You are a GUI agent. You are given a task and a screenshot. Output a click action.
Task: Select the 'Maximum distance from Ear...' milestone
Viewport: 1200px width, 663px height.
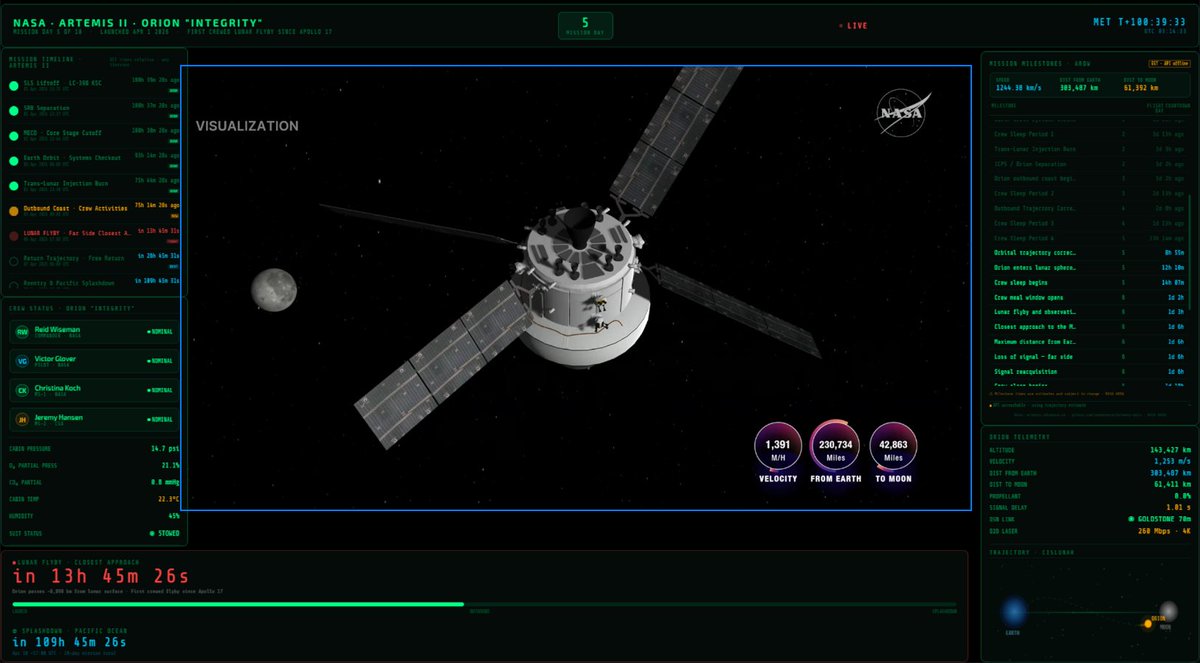click(x=1087, y=343)
